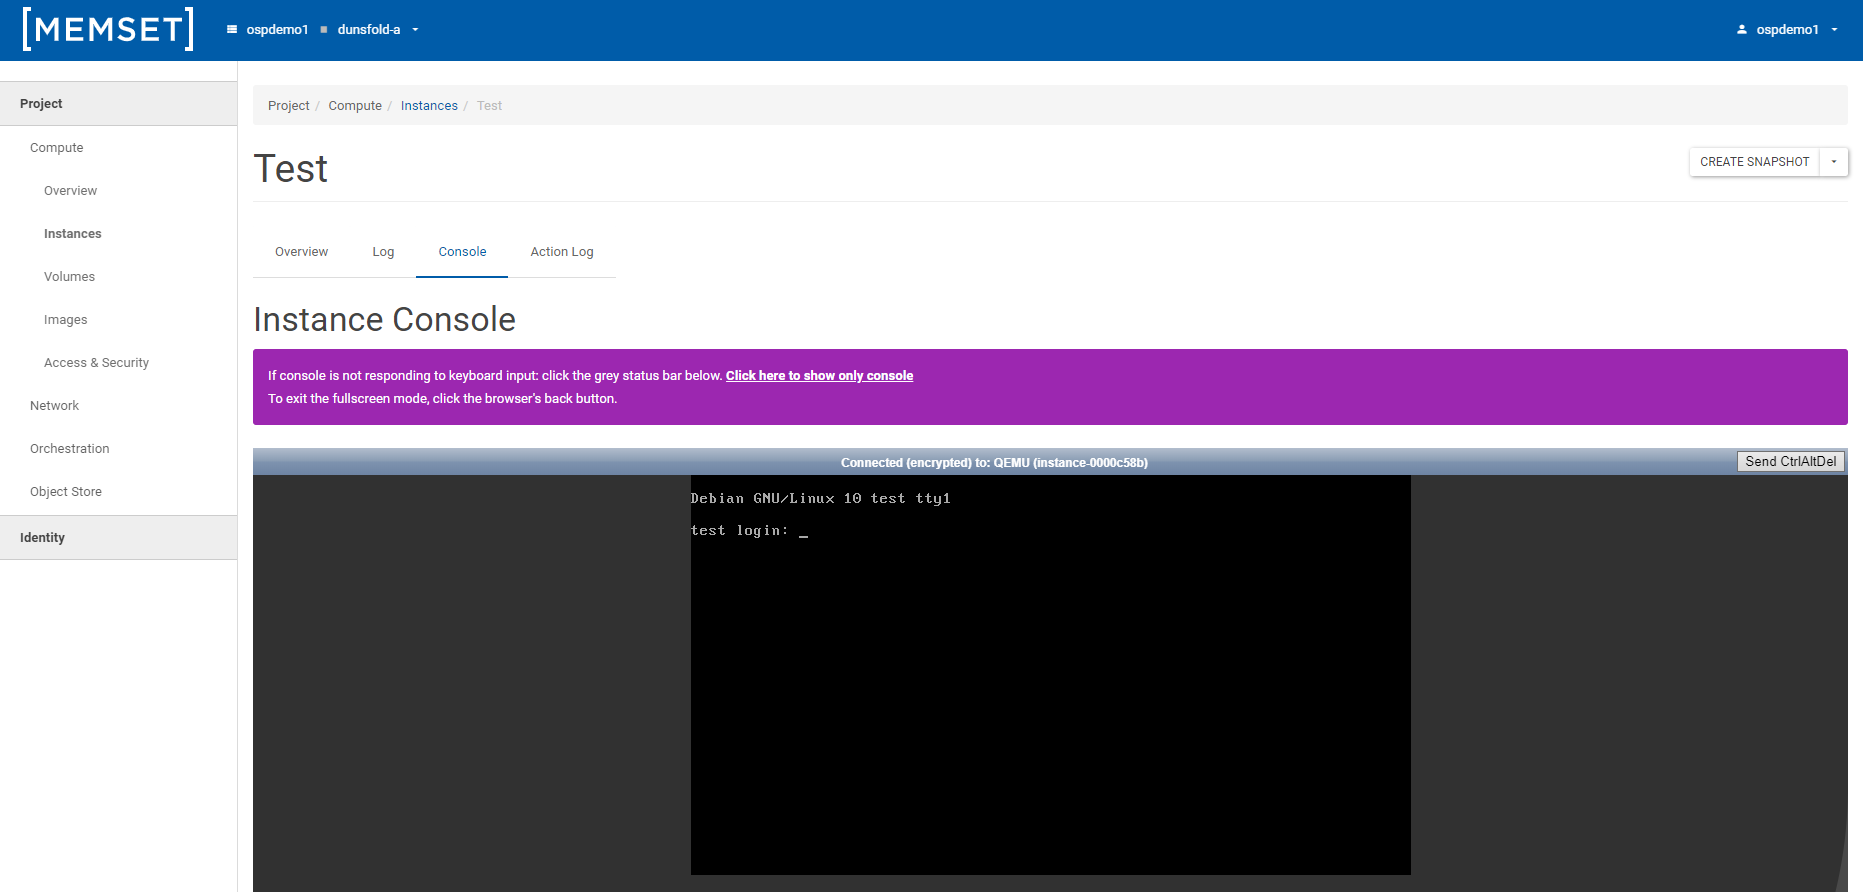Click the 'Debian GNU/Linux 10 test tty1' line
The width and height of the screenshot is (1863, 892).
(x=820, y=499)
